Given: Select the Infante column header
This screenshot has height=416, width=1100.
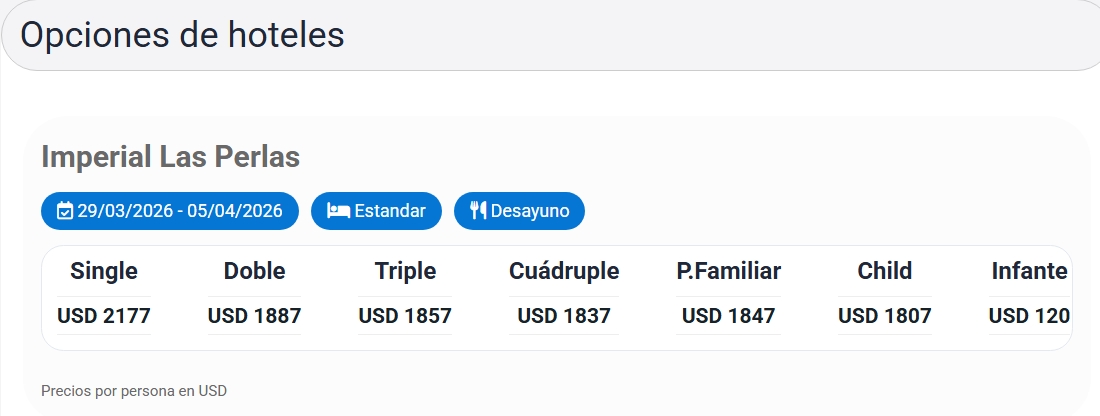Looking at the screenshot, I should tap(1029, 271).
